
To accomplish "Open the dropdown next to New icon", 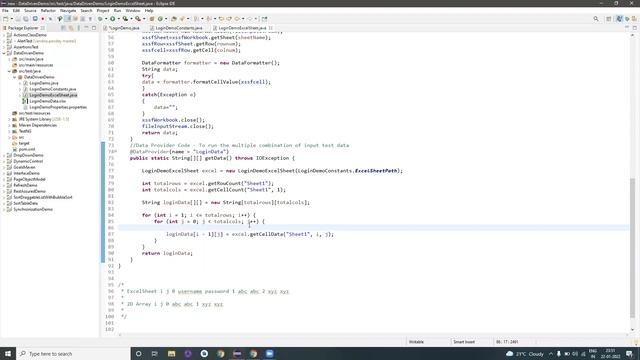I will tap(11, 19).
